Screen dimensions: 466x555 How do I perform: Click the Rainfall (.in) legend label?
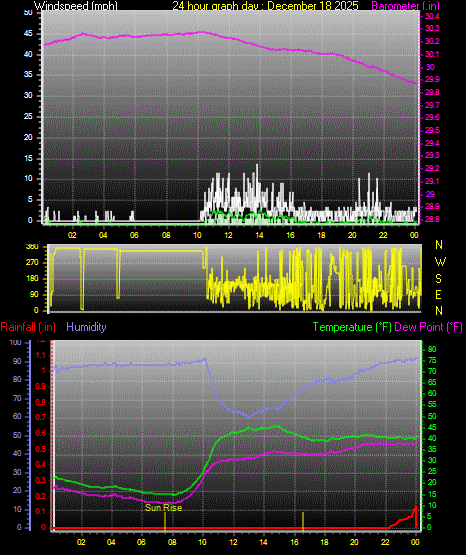tap(28, 327)
